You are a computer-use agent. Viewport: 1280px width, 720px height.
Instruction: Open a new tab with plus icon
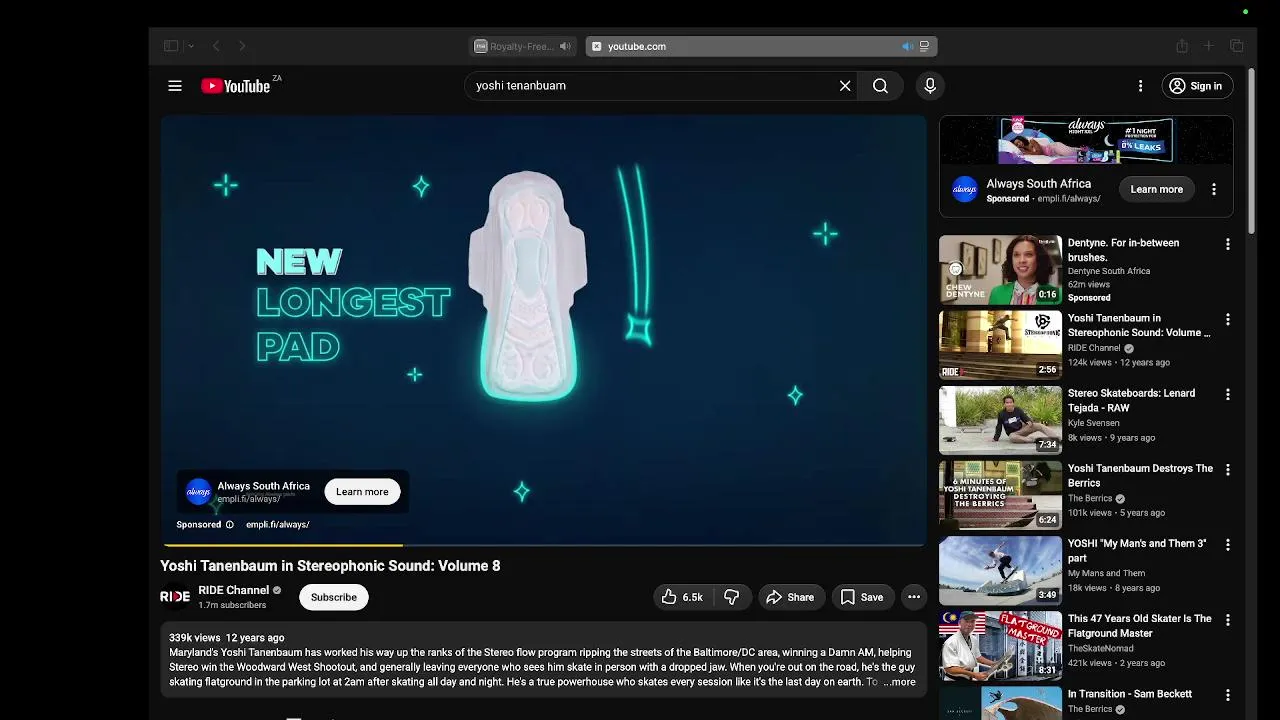[x=1208, y=46]
